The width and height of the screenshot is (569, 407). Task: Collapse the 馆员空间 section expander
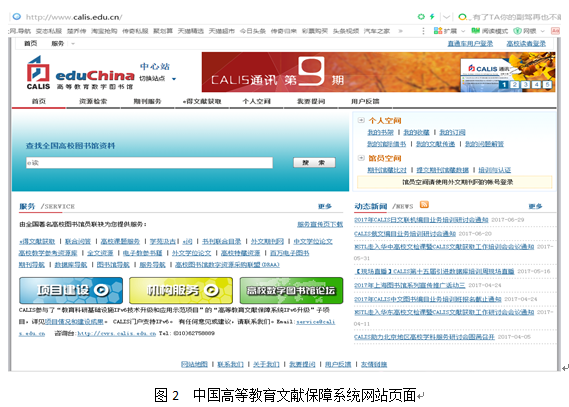coord(361,158)
